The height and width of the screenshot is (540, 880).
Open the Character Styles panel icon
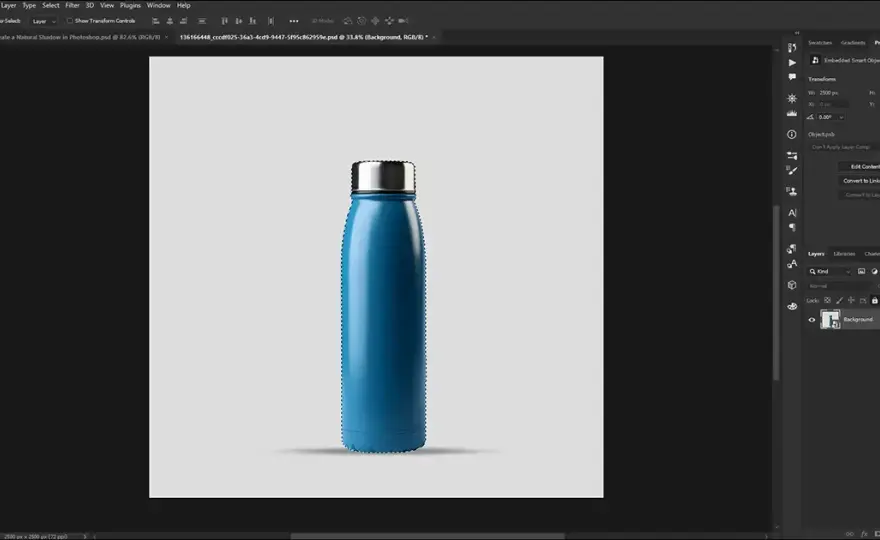tap(792, 264)
